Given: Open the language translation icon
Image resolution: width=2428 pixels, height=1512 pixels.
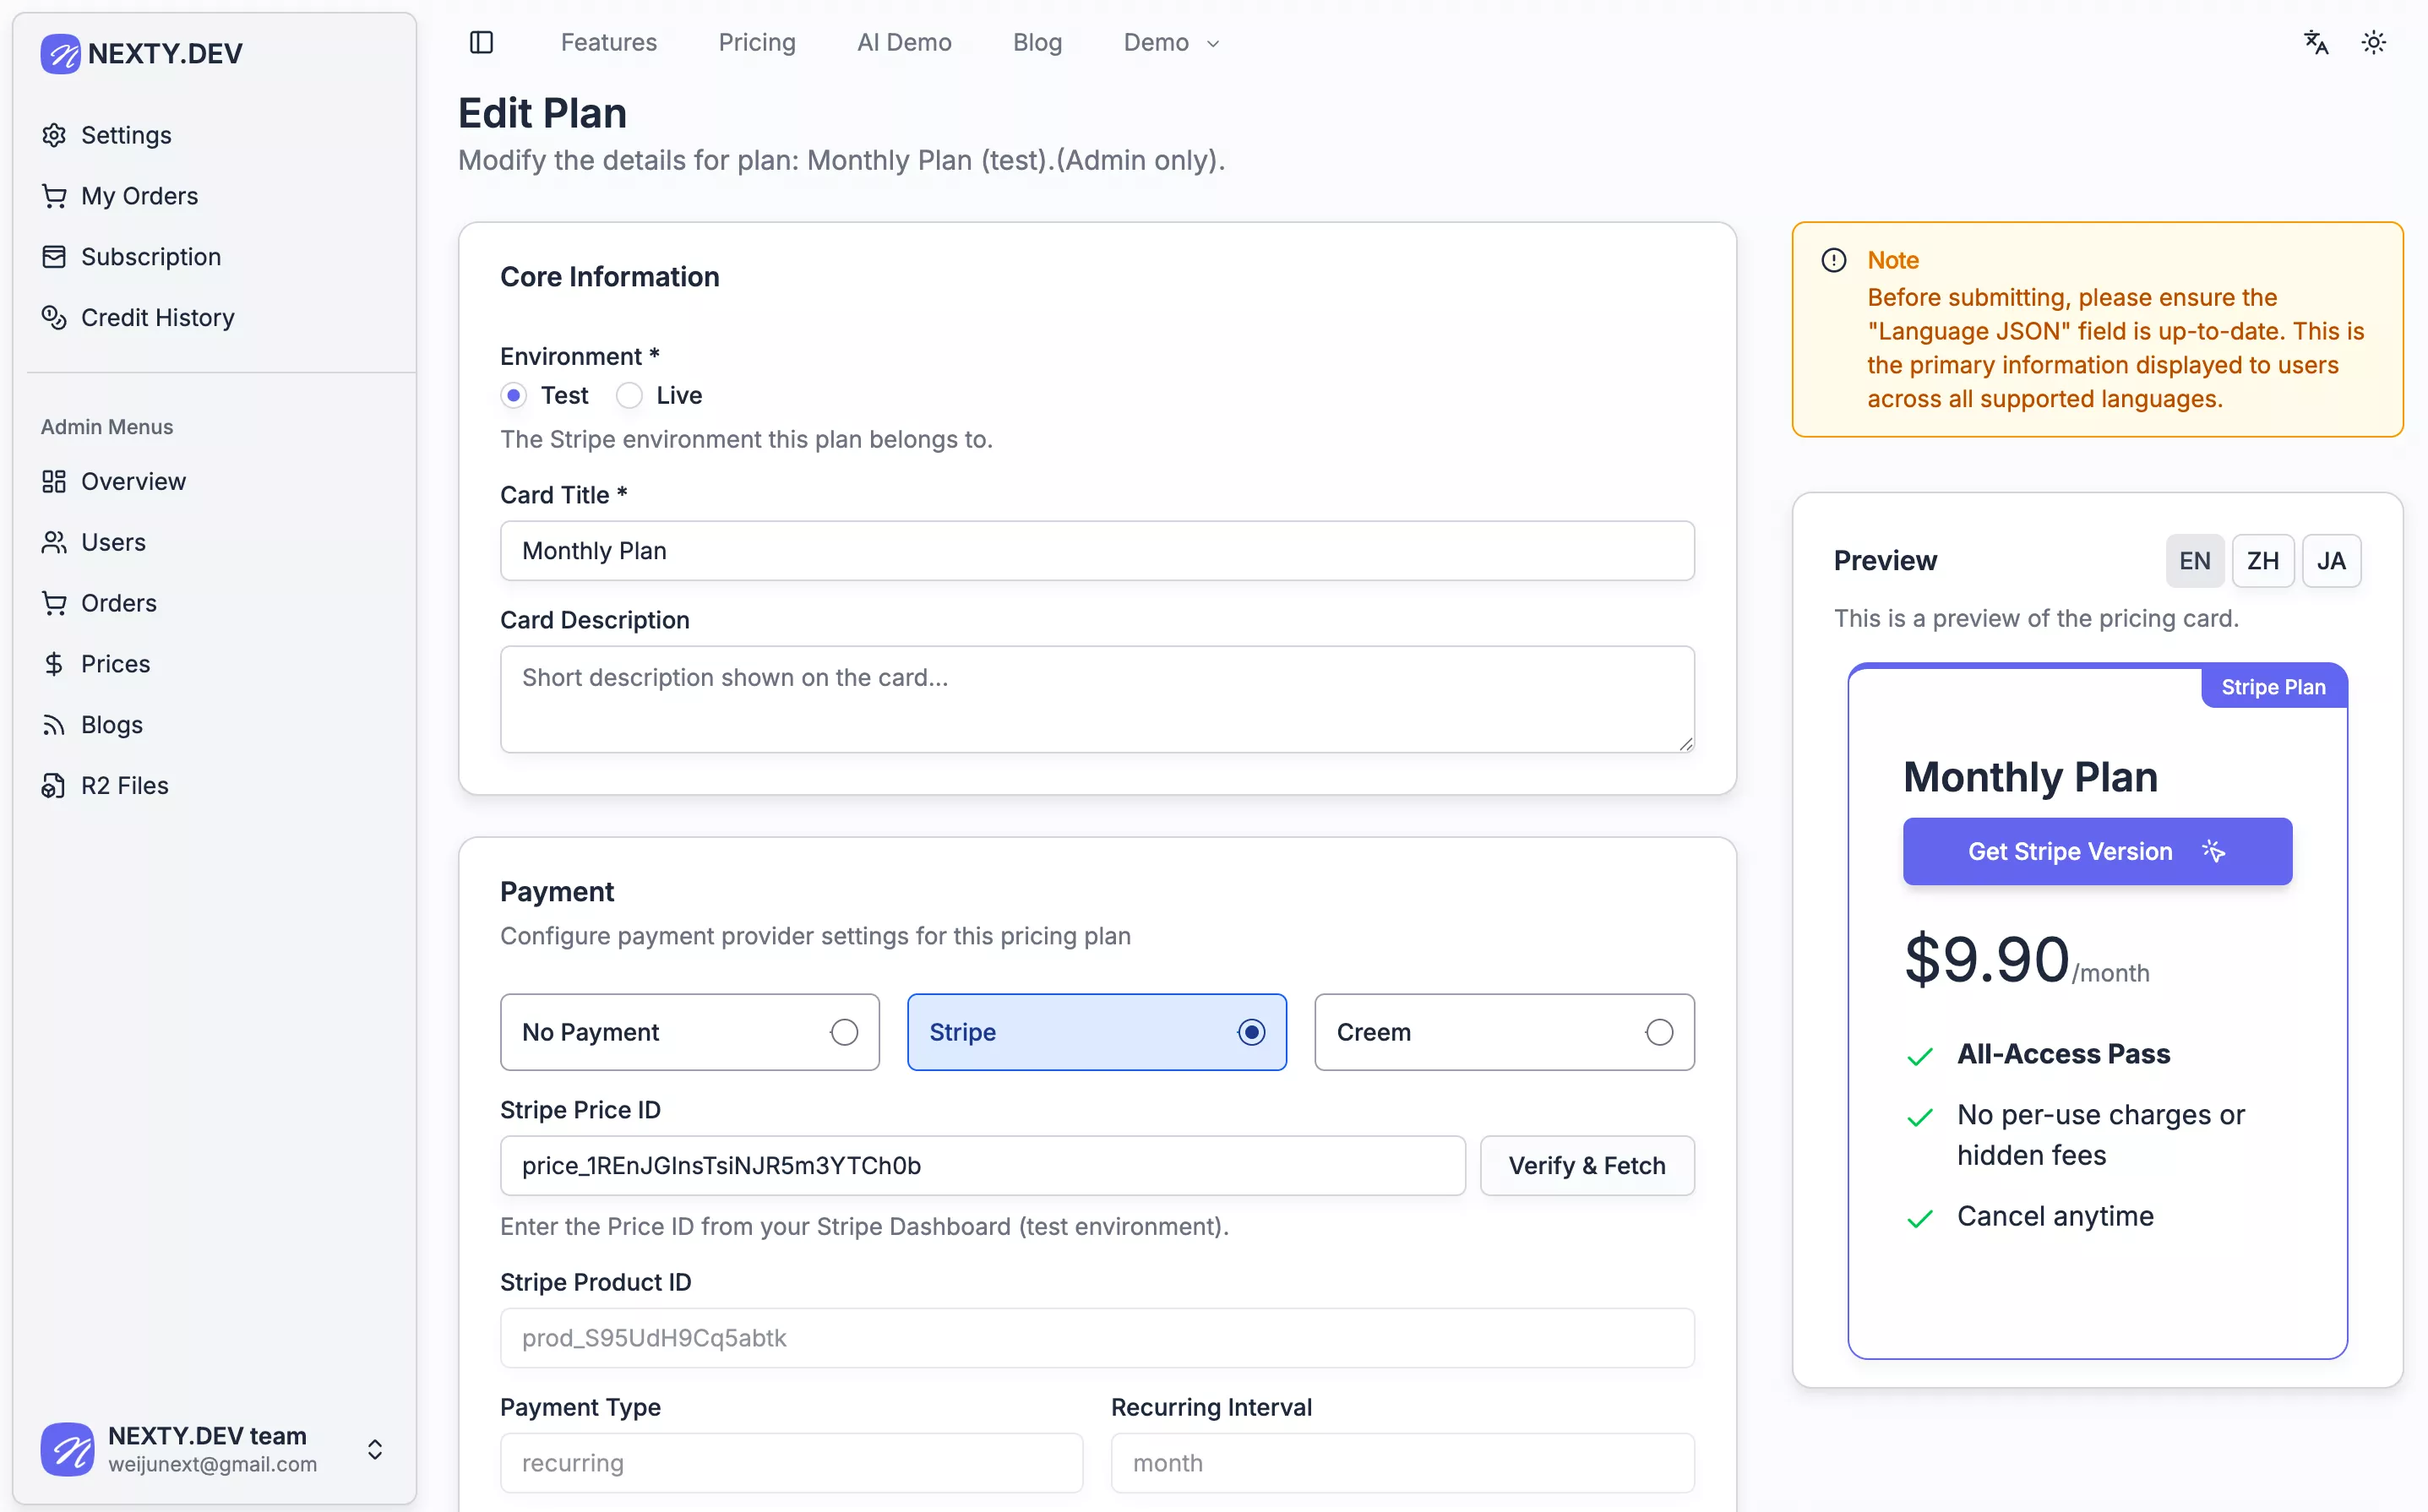Looking at the screenshot, I should click(2316, 42).
